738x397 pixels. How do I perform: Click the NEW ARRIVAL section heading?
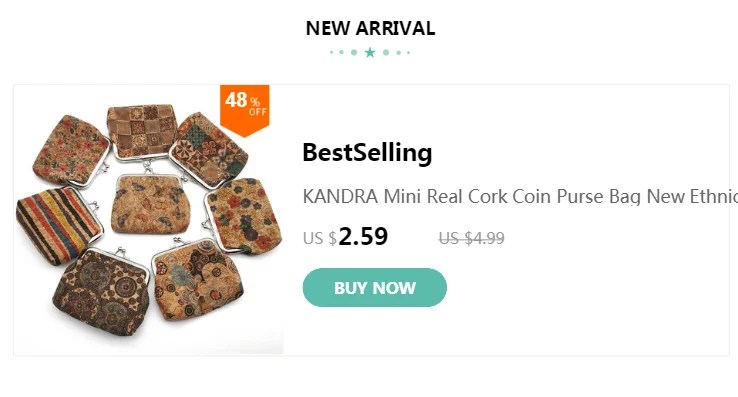point(370,28)
